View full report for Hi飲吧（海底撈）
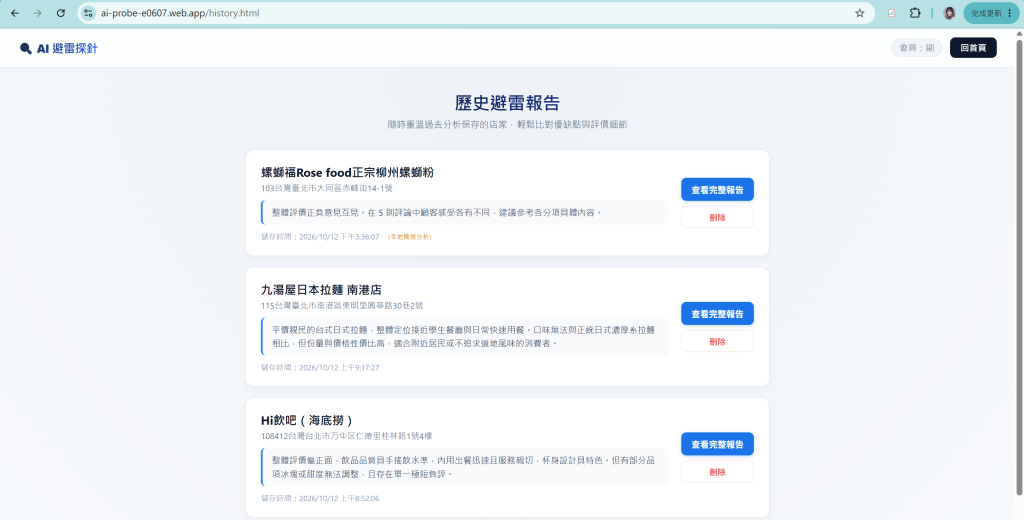Image resolution: width=1024 pixels, height=520 pixels. [717, 444]
